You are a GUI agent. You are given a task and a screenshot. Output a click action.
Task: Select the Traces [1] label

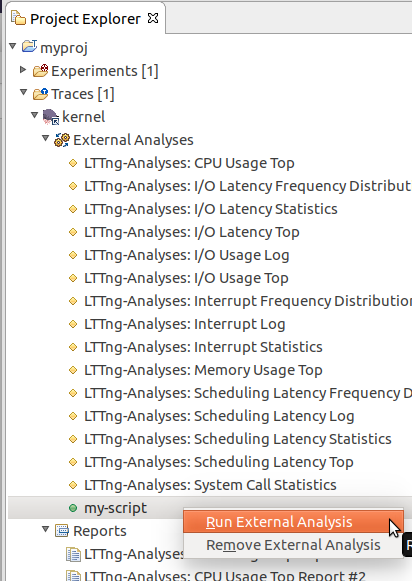coord(83,94)
